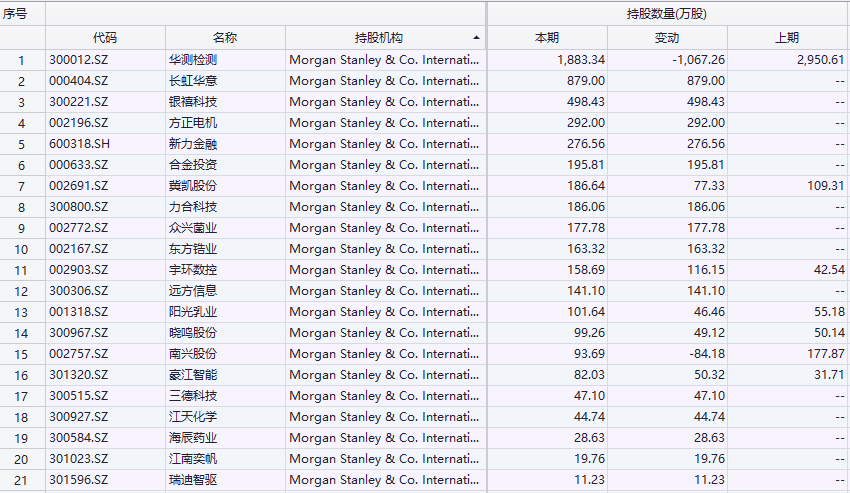Select the 三德科技 name cell

(x=193, y=396)
